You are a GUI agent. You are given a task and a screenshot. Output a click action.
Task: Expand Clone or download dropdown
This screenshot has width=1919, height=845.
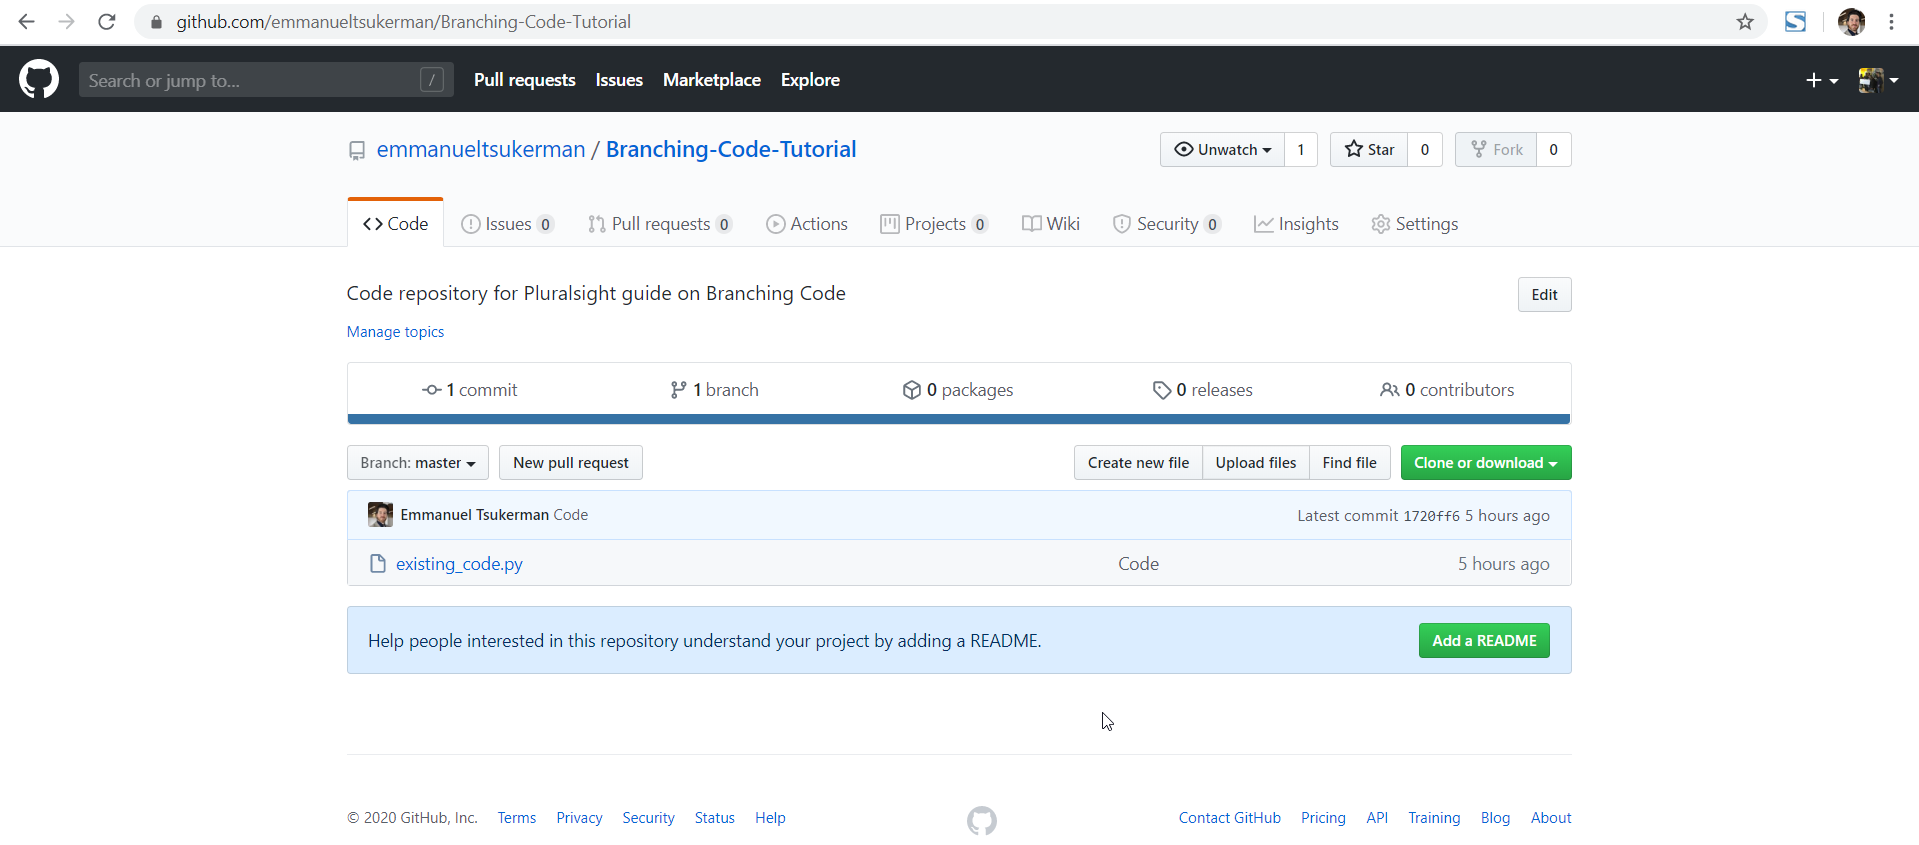point(1486,463)
